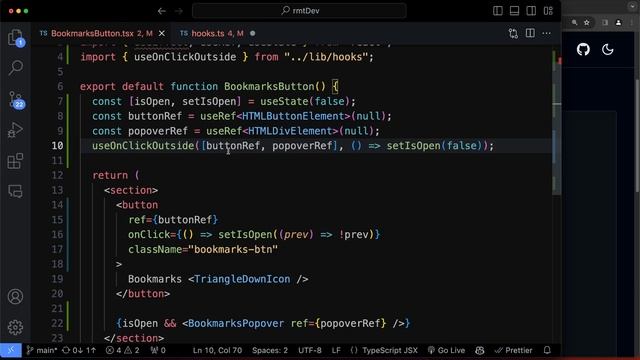Click main branch in status bar
The image size is (640, 360).
point(42,350)
